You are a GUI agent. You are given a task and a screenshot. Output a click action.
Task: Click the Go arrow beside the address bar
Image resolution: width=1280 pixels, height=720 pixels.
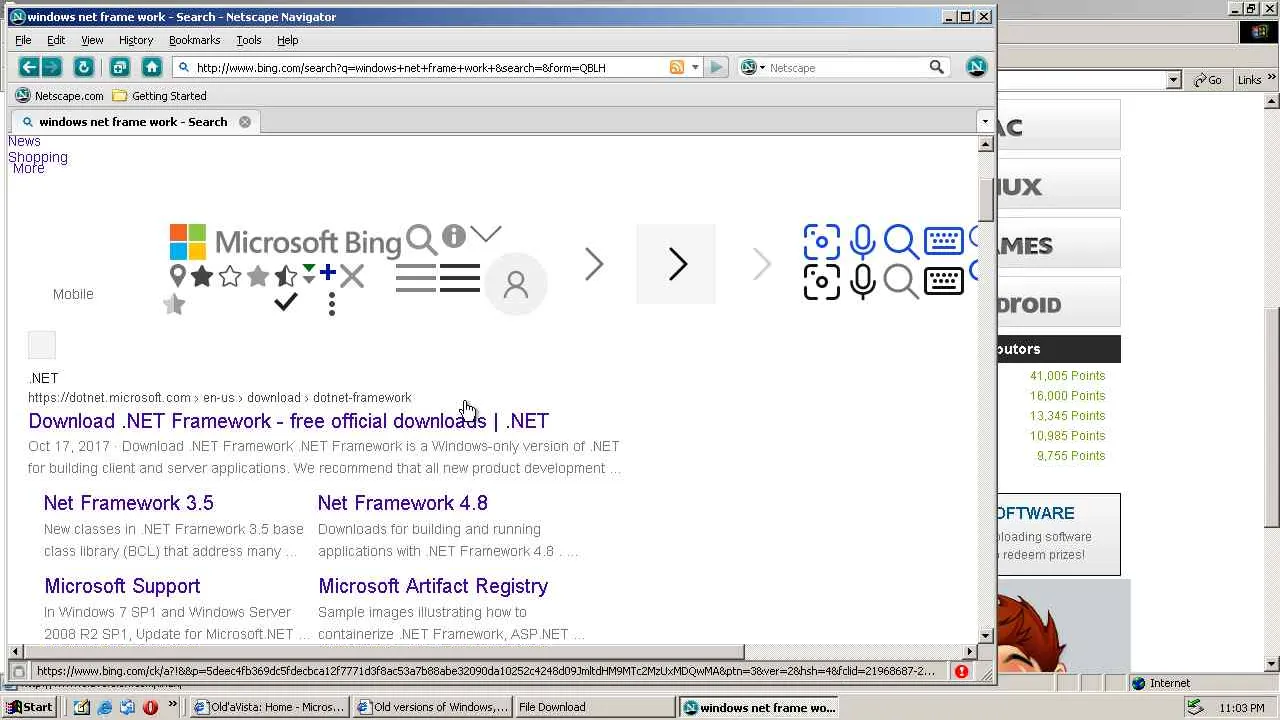[x=716, y=67]
